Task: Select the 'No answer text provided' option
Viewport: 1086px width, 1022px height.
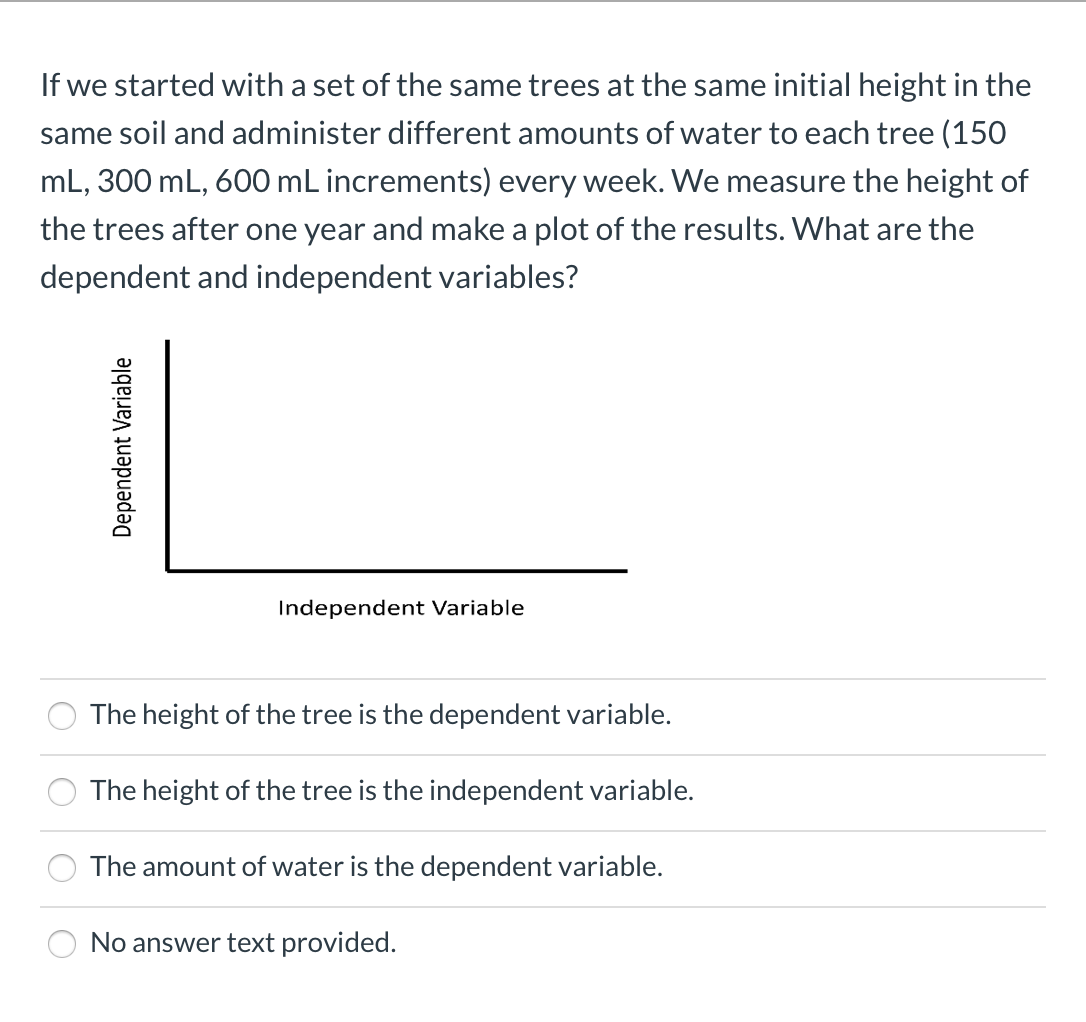Action: [242, 943]
